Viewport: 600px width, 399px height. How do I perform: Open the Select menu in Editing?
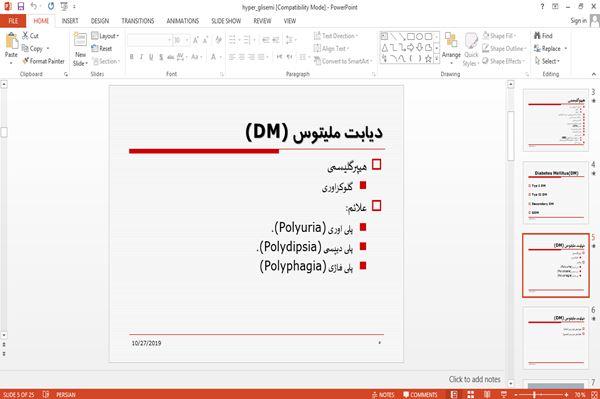tap(548, 61)
